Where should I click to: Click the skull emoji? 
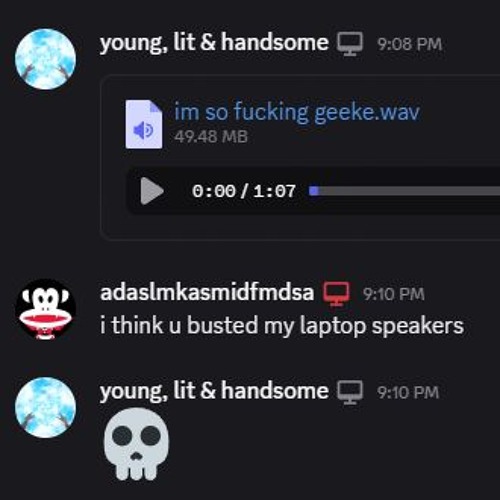(136, 444)
